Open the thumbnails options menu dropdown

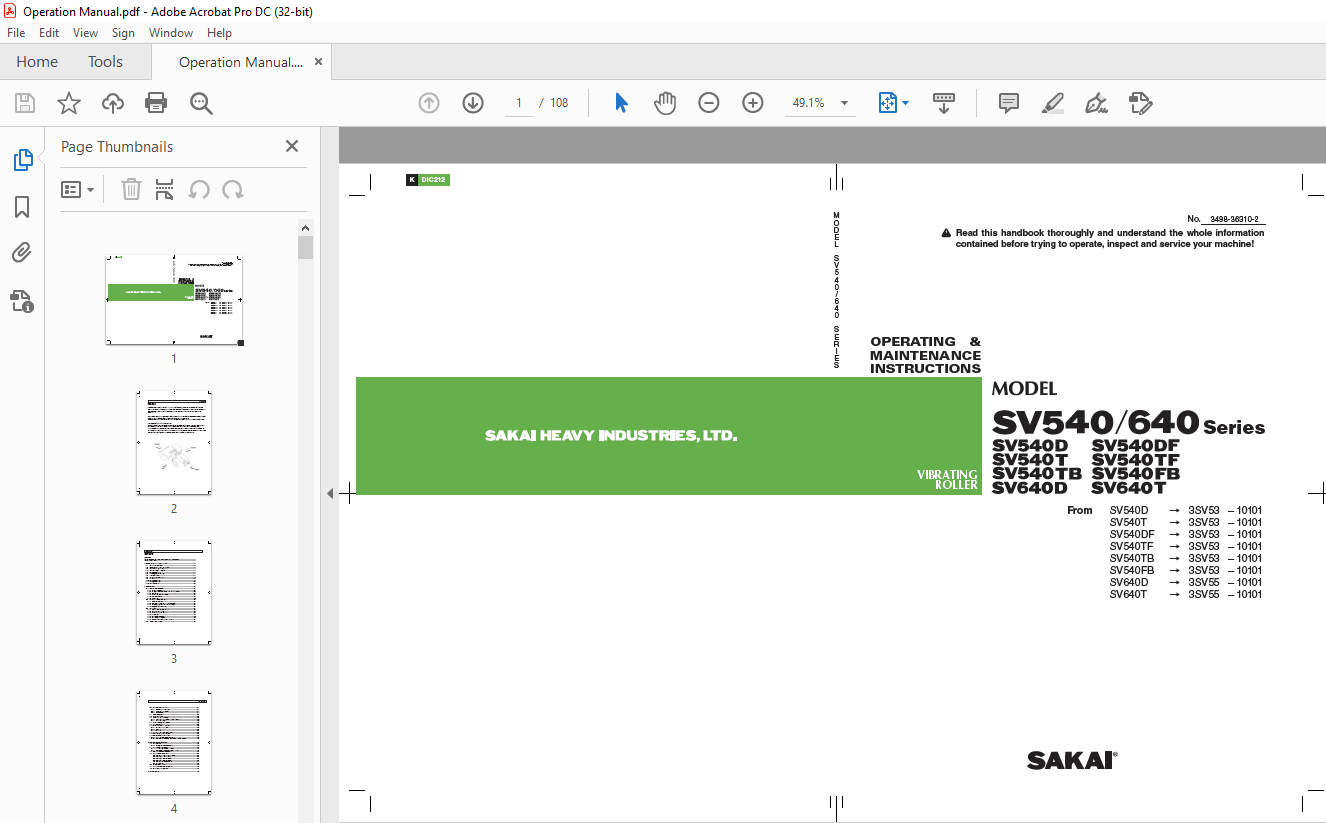[x=78, y=190]
